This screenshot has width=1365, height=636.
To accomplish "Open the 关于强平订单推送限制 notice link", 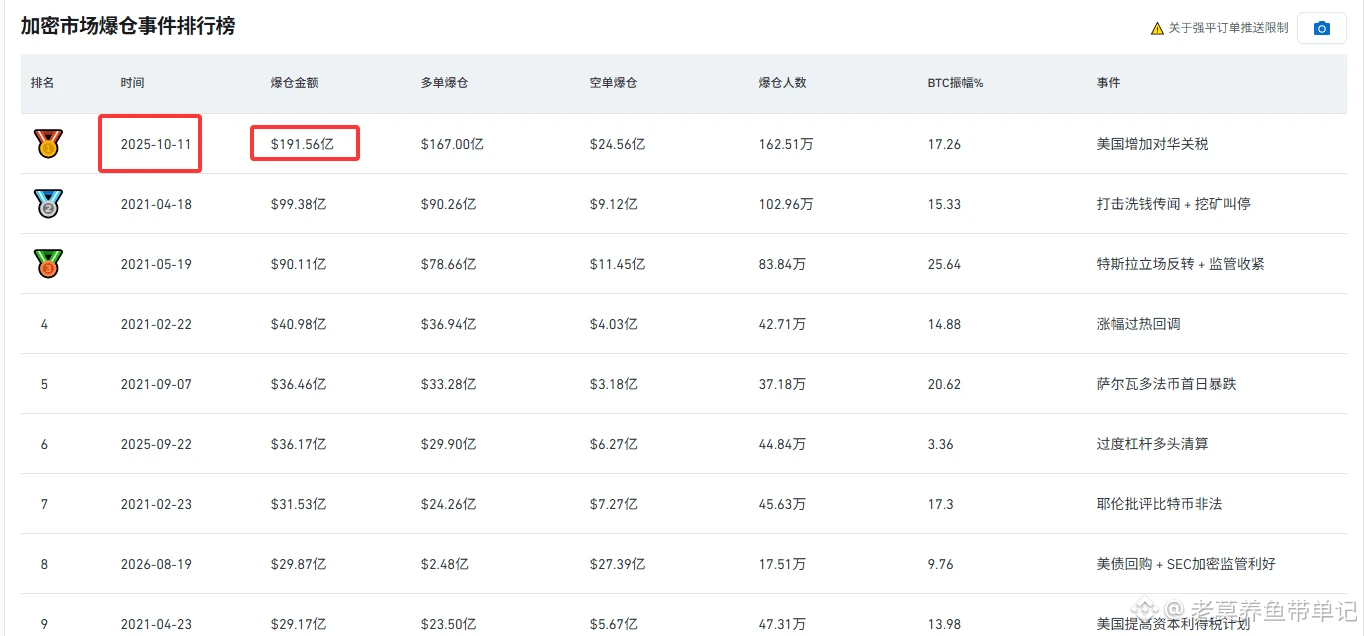I will (1228, 28).
